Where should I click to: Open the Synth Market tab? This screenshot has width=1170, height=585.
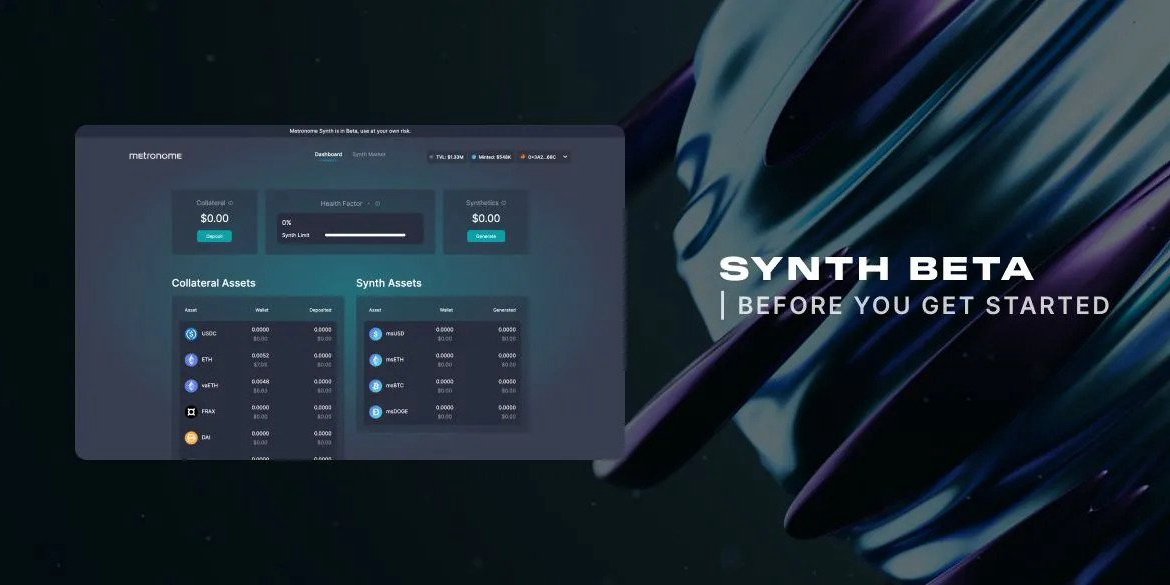point(369,155)
